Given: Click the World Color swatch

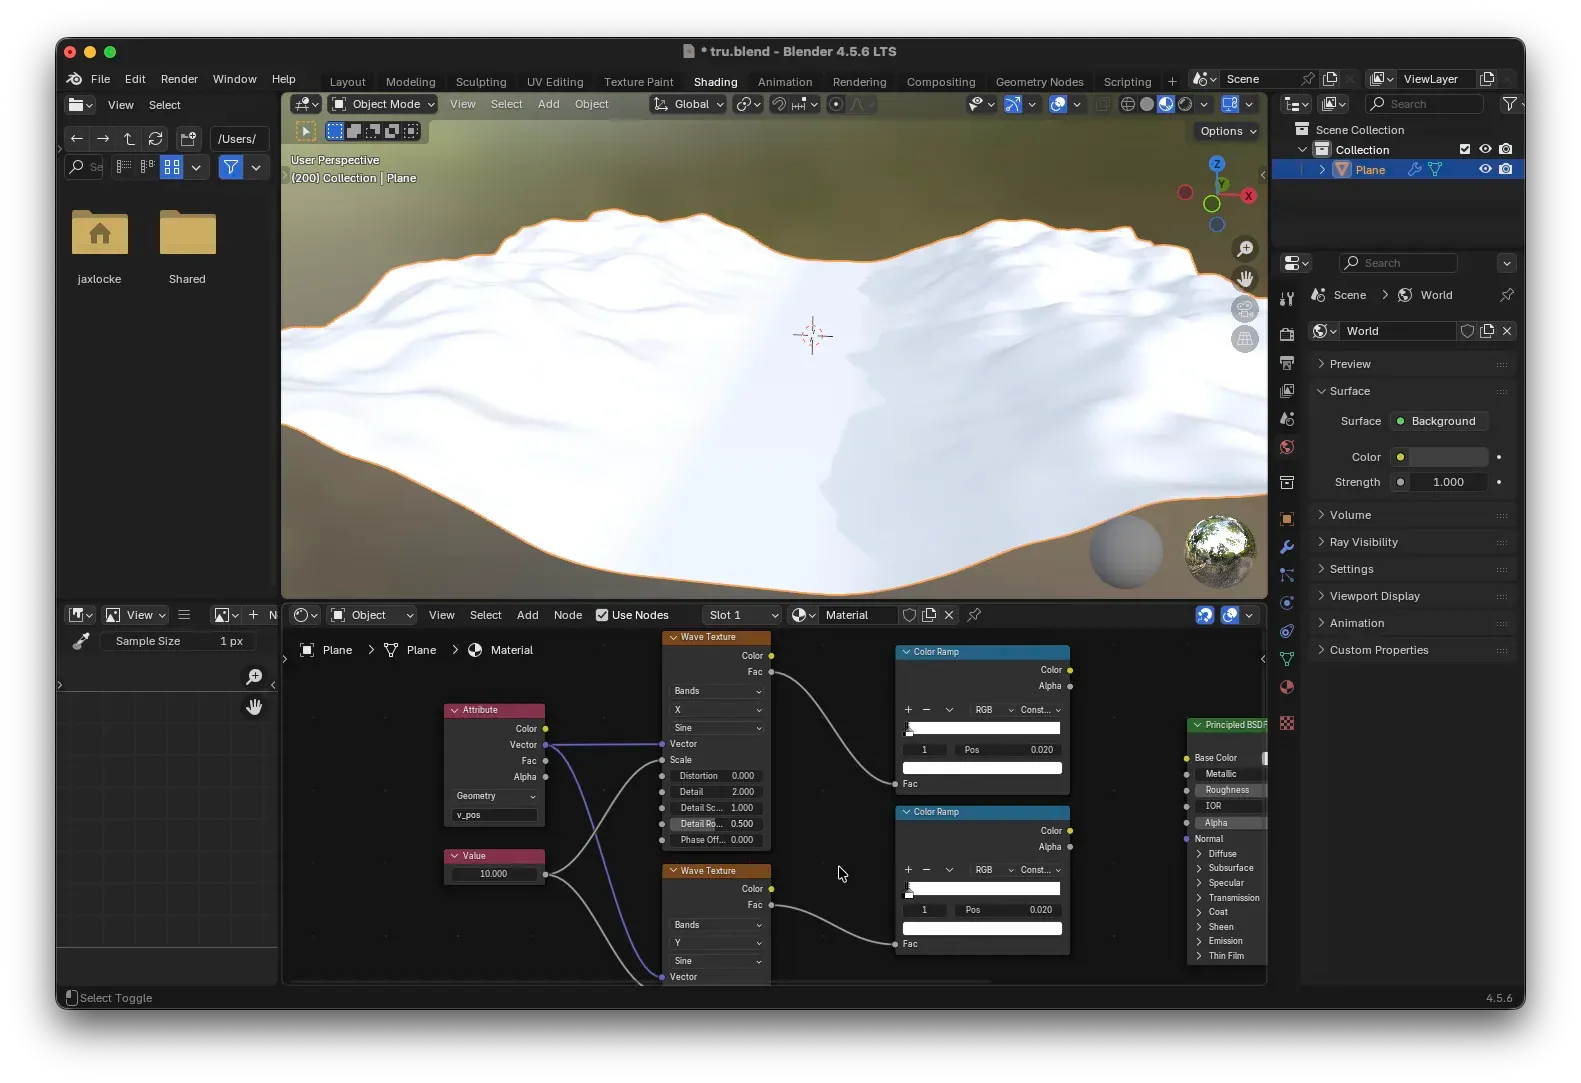Looking at the screenshot, I should point(1448,457).
